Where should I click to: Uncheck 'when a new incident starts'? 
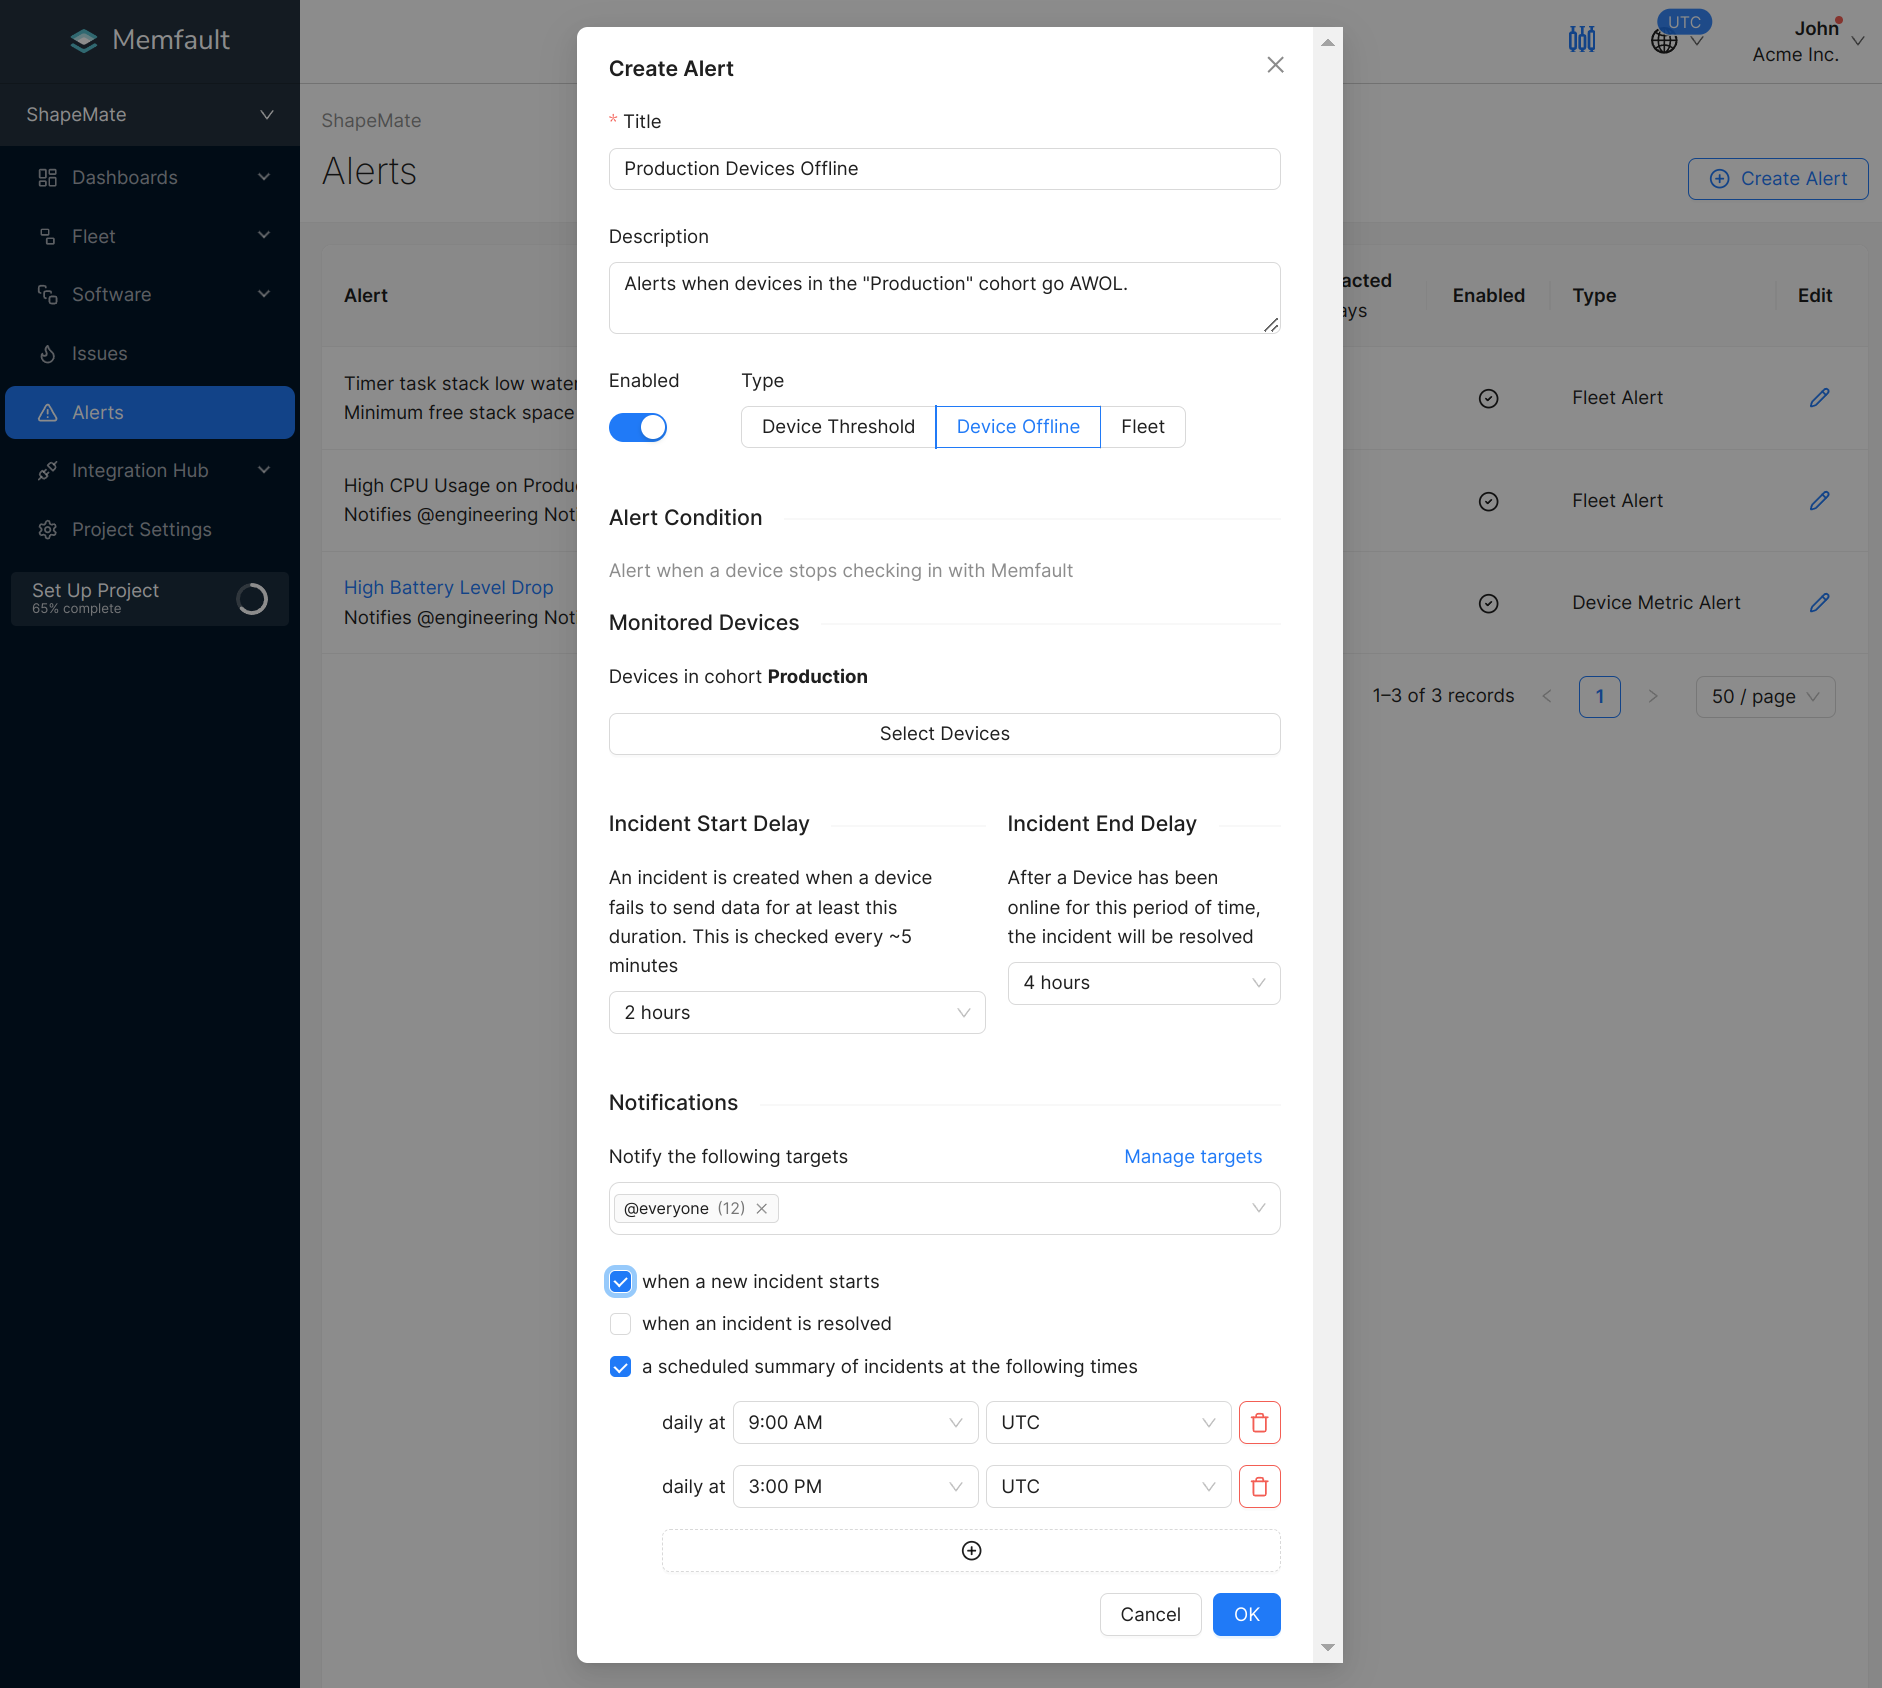621,1281
